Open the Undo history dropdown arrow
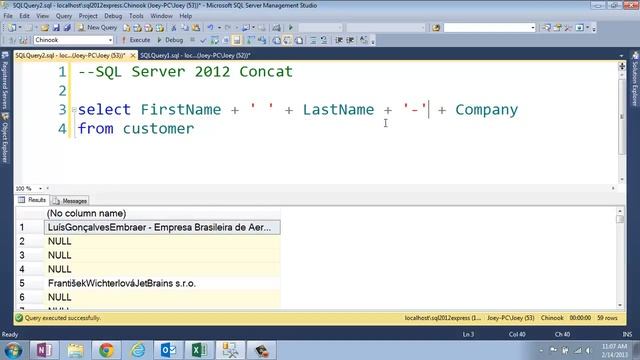This screenshot has width=640, height=360. pos(219,27)
